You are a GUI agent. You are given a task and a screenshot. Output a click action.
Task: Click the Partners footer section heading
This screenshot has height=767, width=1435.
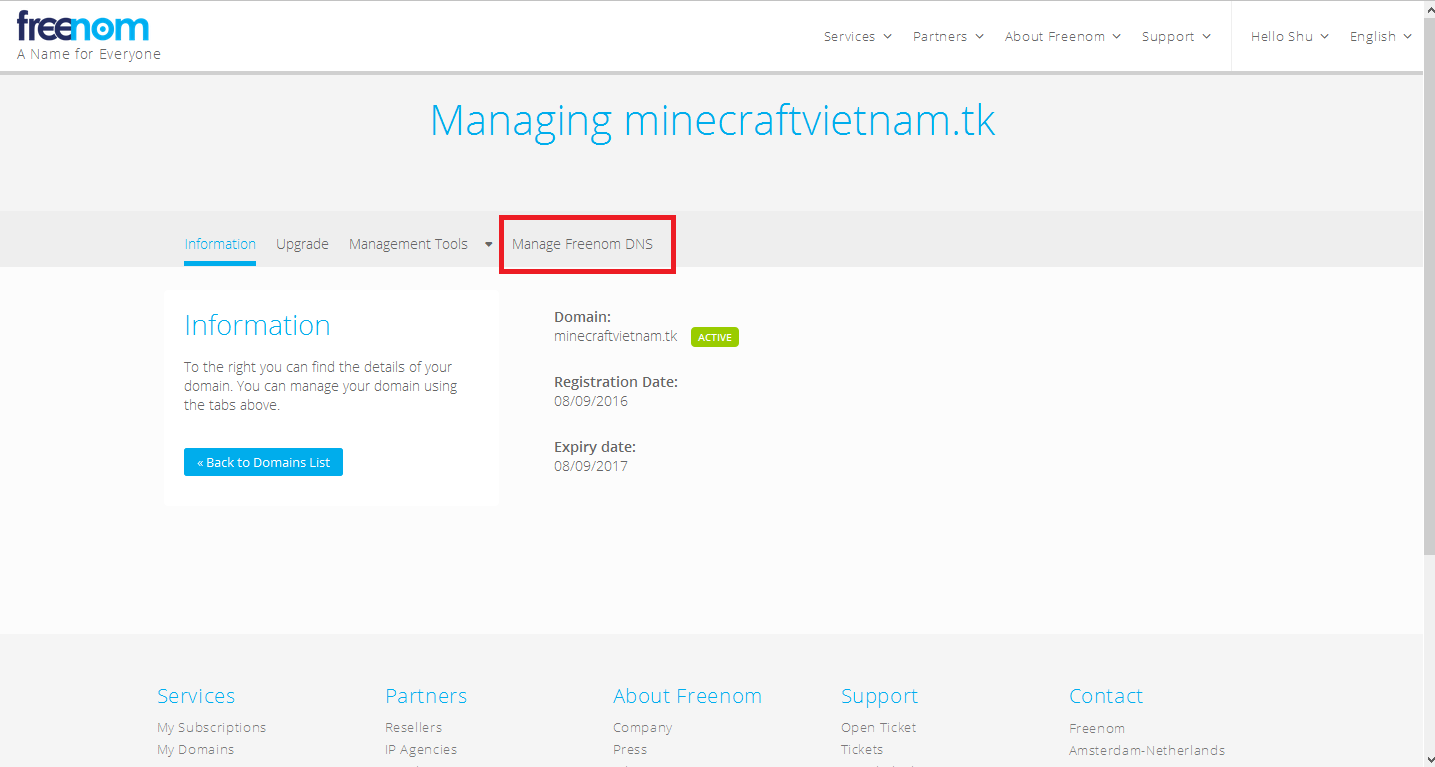coord(426,696)
